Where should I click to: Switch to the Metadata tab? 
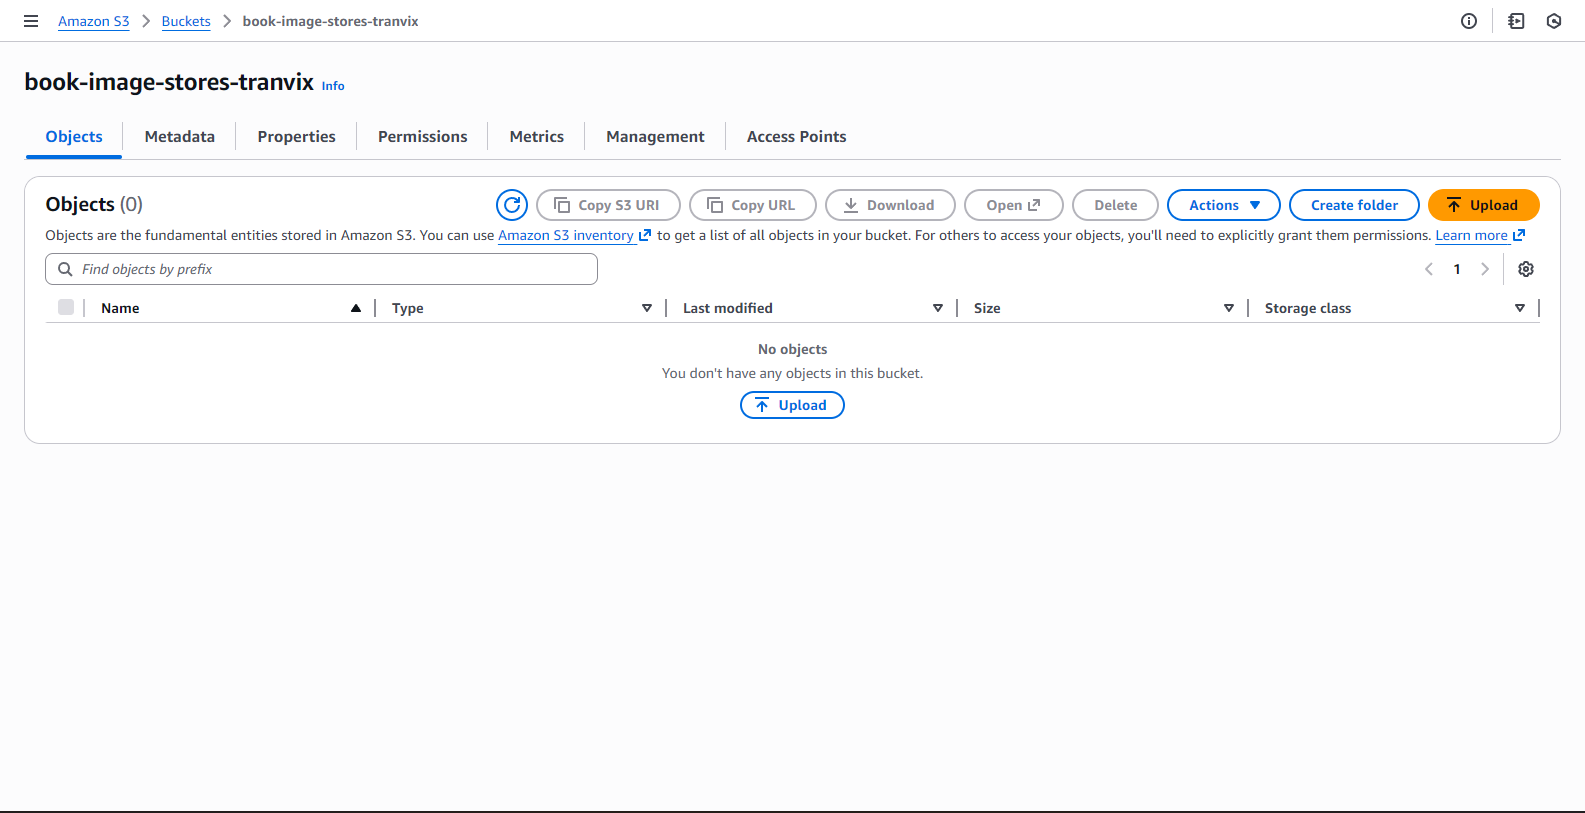point(180,137)
